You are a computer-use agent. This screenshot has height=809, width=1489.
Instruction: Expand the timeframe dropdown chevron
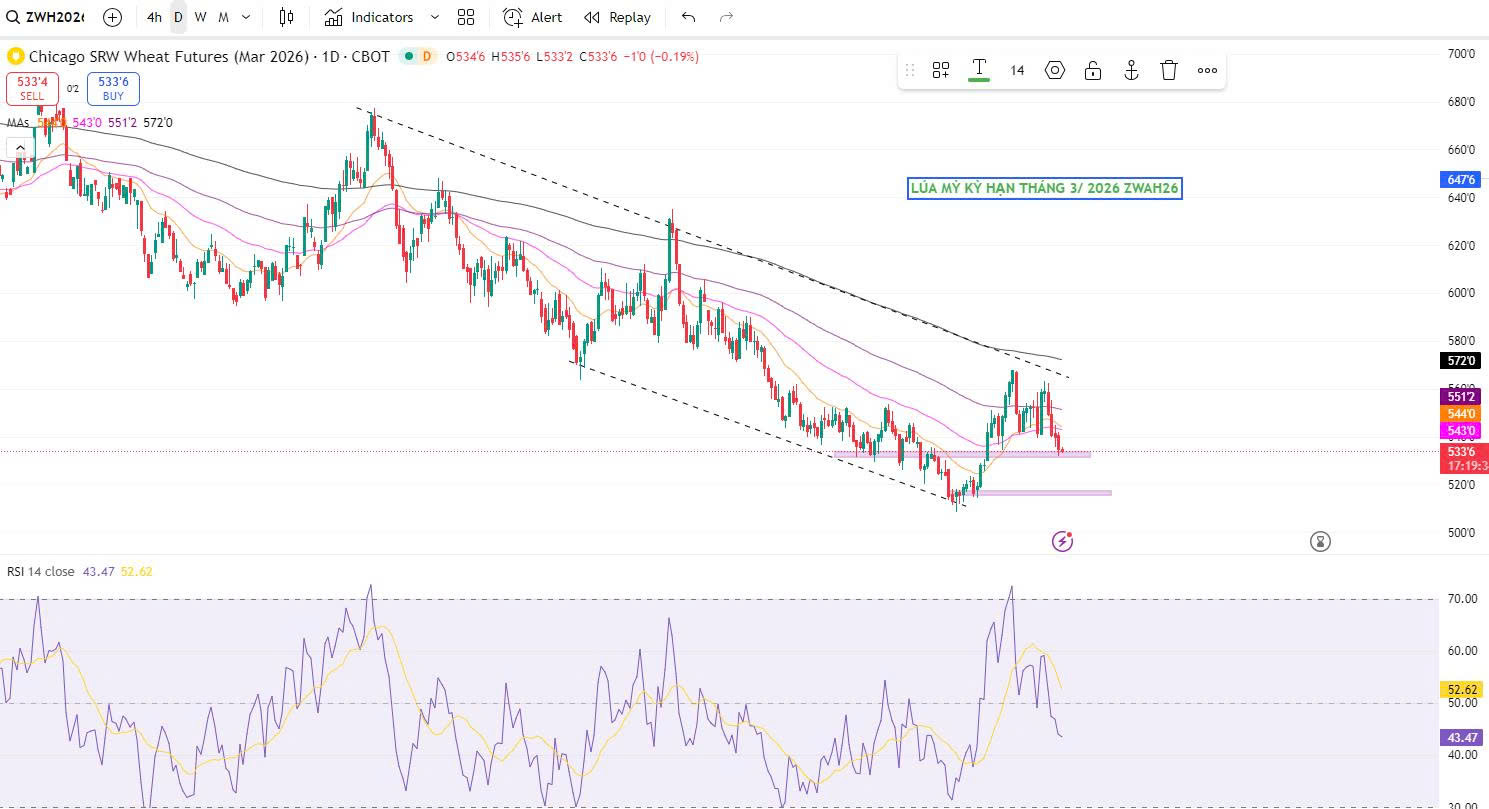click(246, 17)
